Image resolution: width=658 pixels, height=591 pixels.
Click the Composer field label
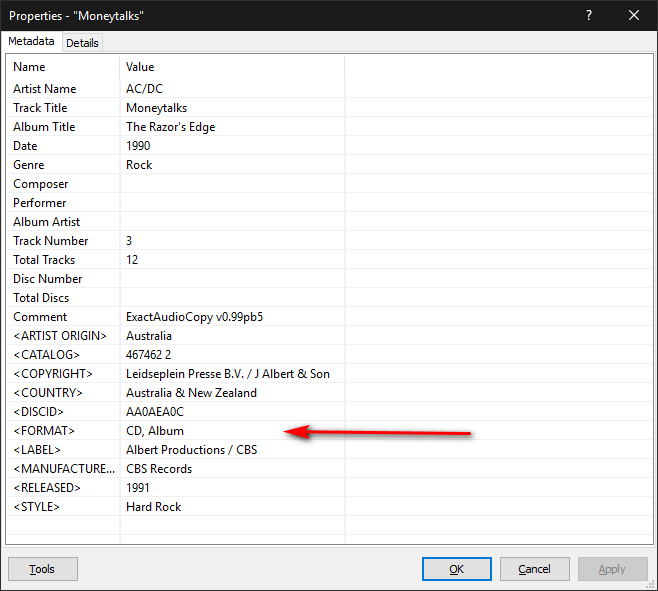(40, 184)
